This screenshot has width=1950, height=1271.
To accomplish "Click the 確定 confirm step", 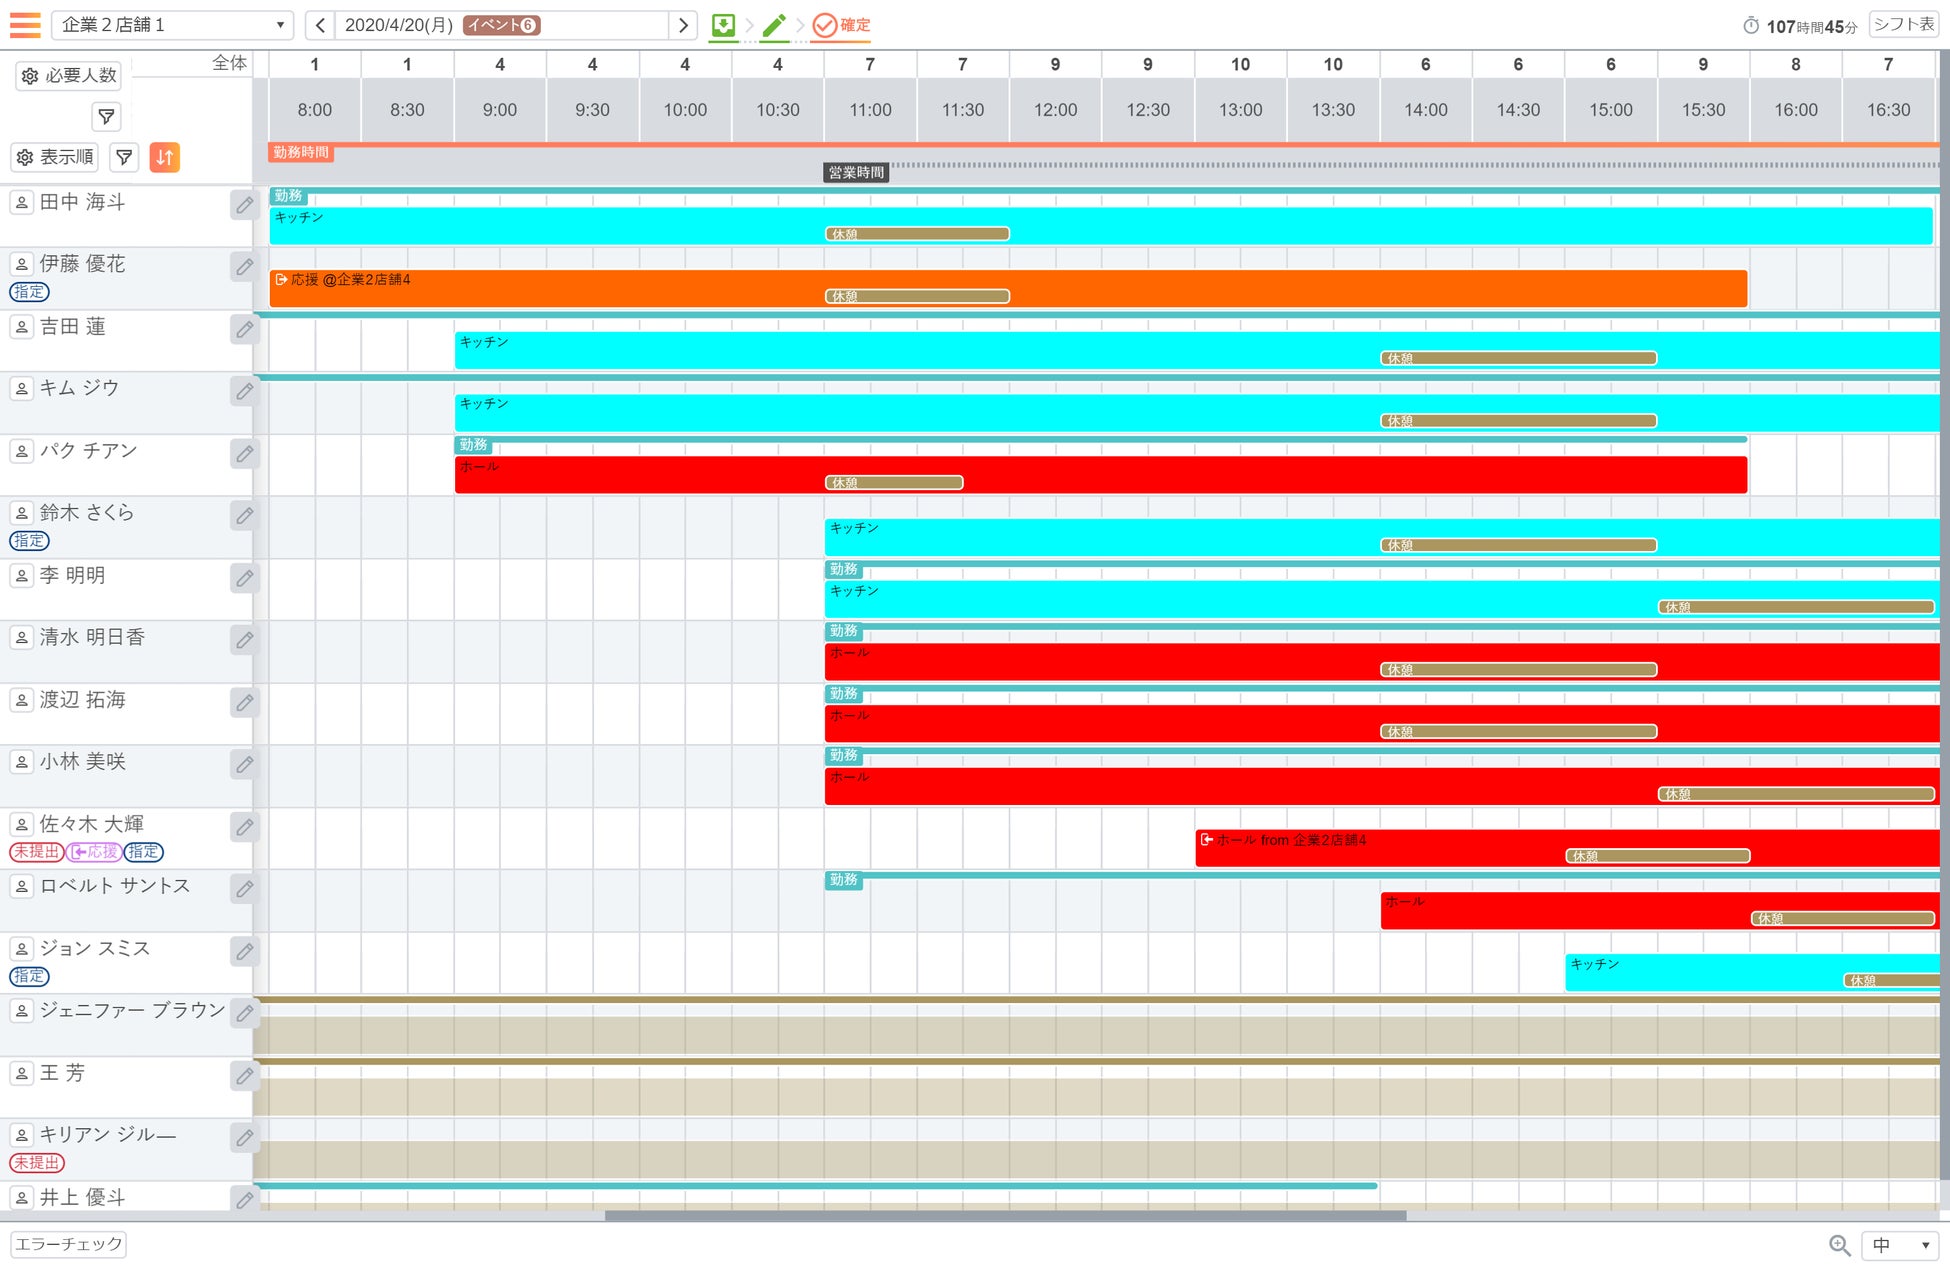I will [x=841, y=25].
